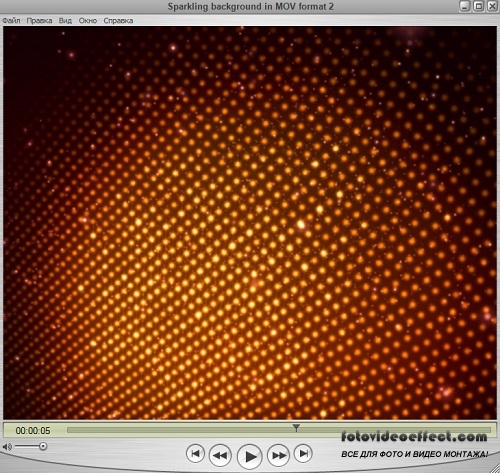Minimize the player window
Screen dimensions: 500x473
[x=465, y=6]
